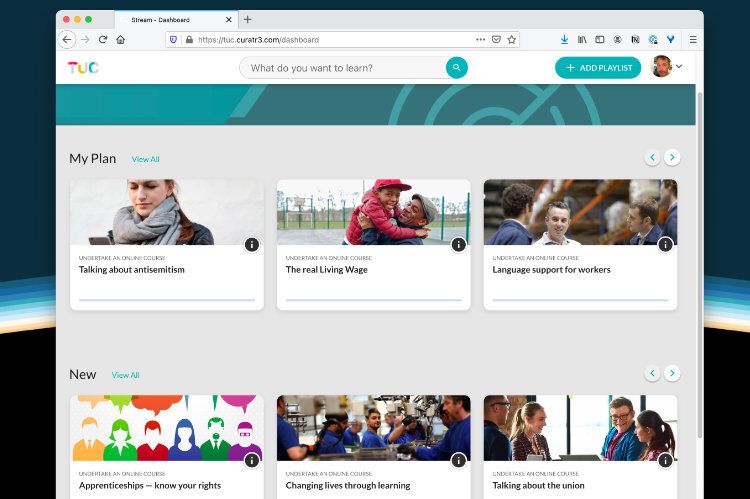750x499 pixels.
Task: Bookmark this page with star icon
Action: (512, 40)
